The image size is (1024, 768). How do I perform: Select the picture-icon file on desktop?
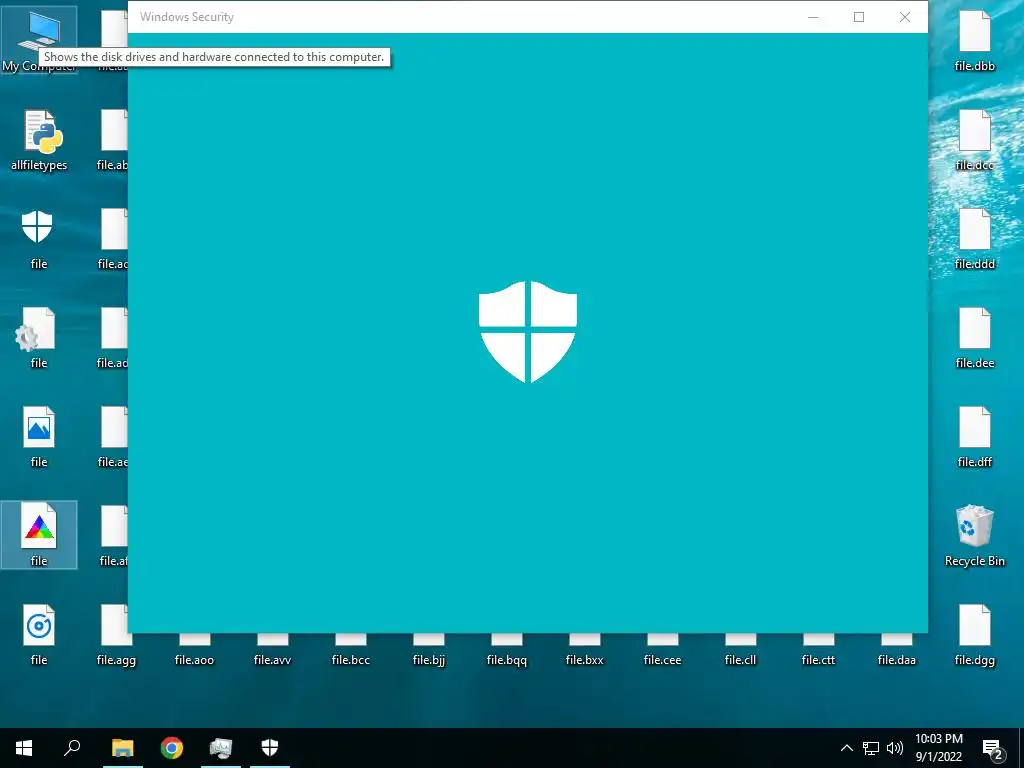click(39, 437)
